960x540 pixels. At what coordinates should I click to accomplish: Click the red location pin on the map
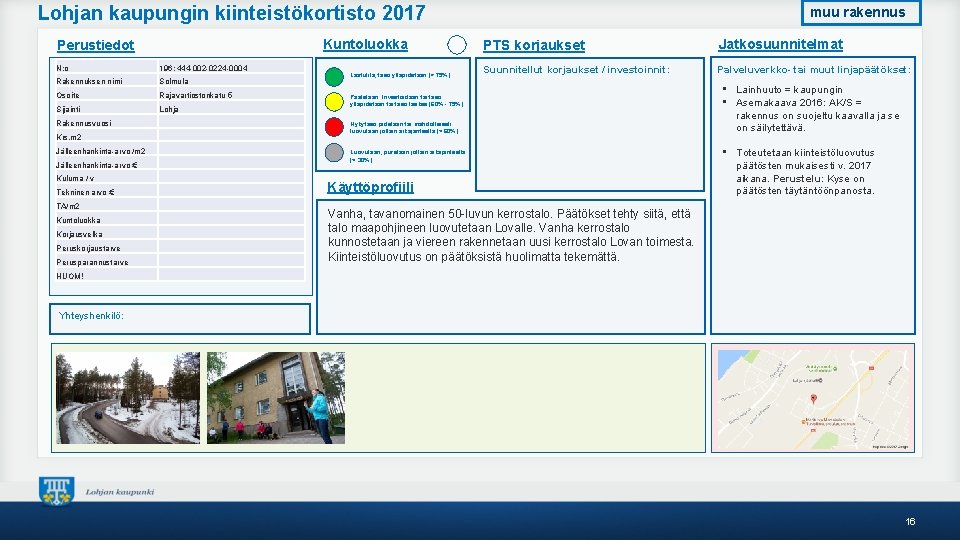[x=814, y=399]
